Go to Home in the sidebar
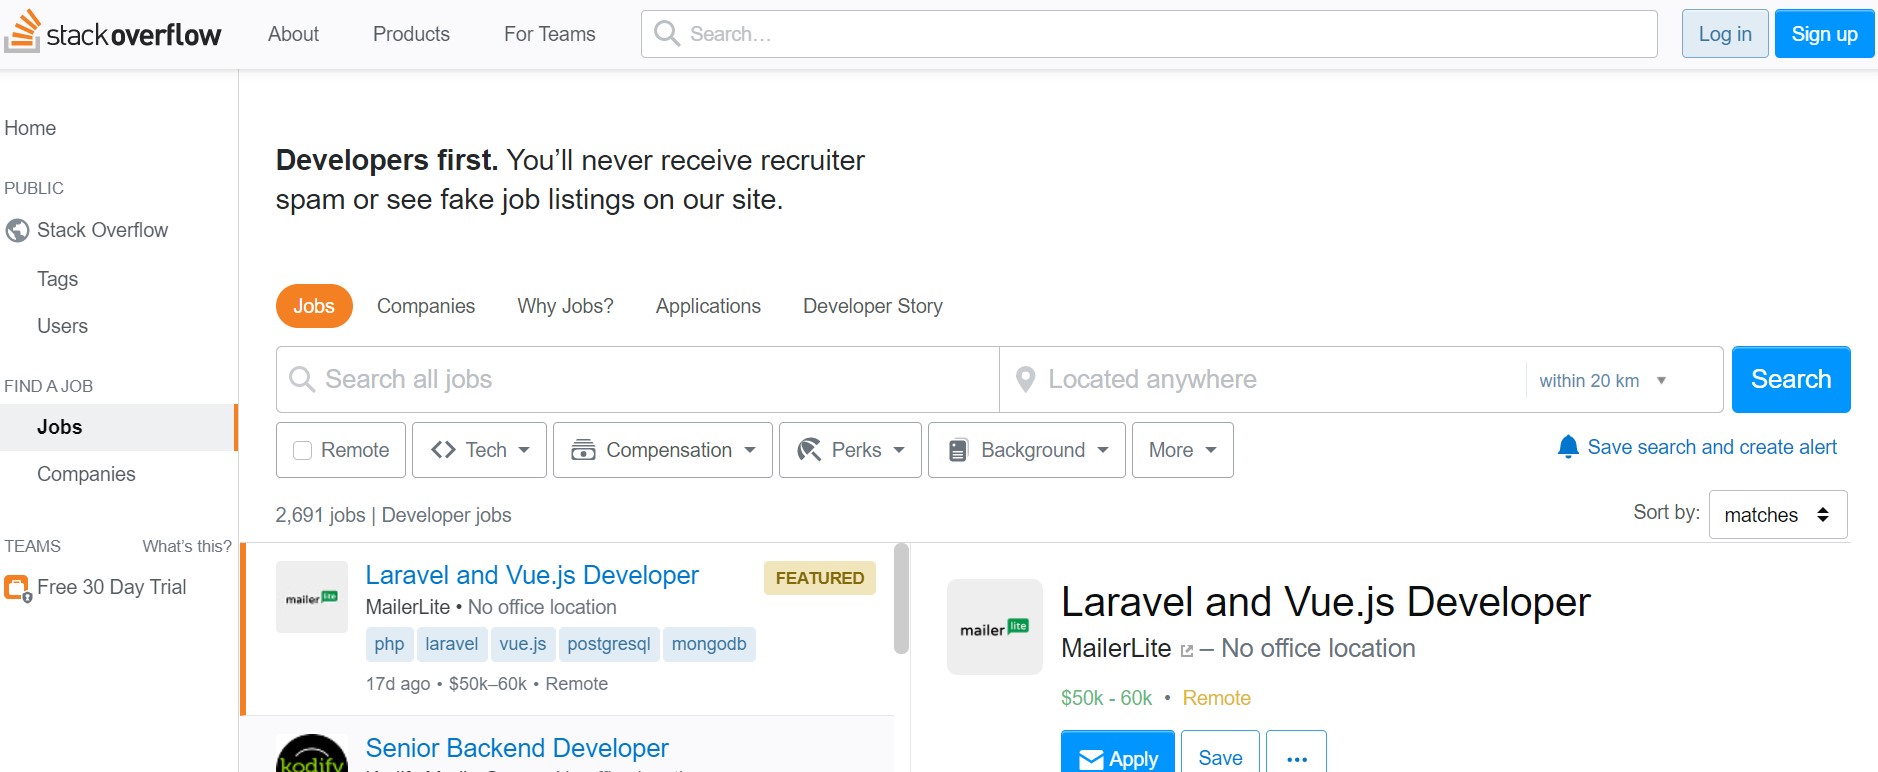This screenshot has height=772, width=1878. coord(30,128)
